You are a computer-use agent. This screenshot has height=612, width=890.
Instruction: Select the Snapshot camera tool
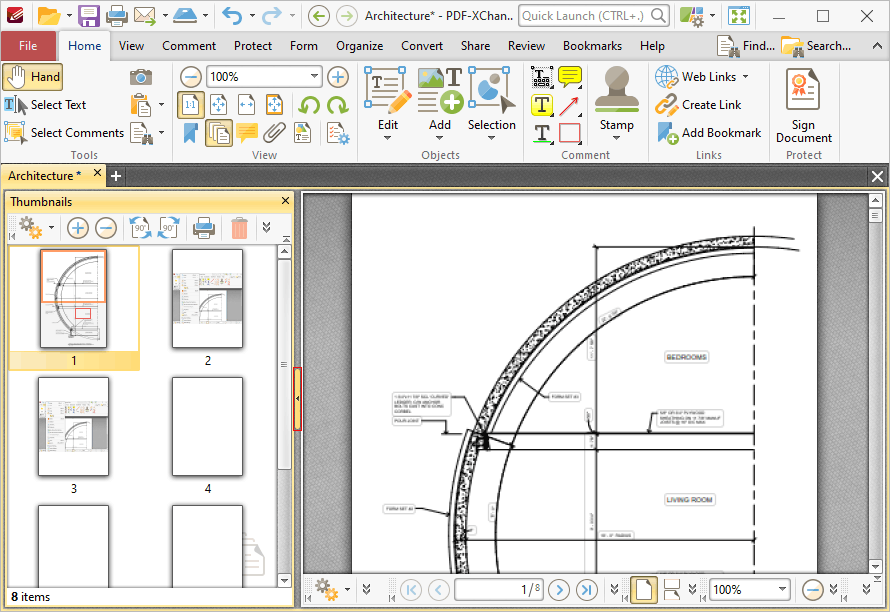point(141,77)
